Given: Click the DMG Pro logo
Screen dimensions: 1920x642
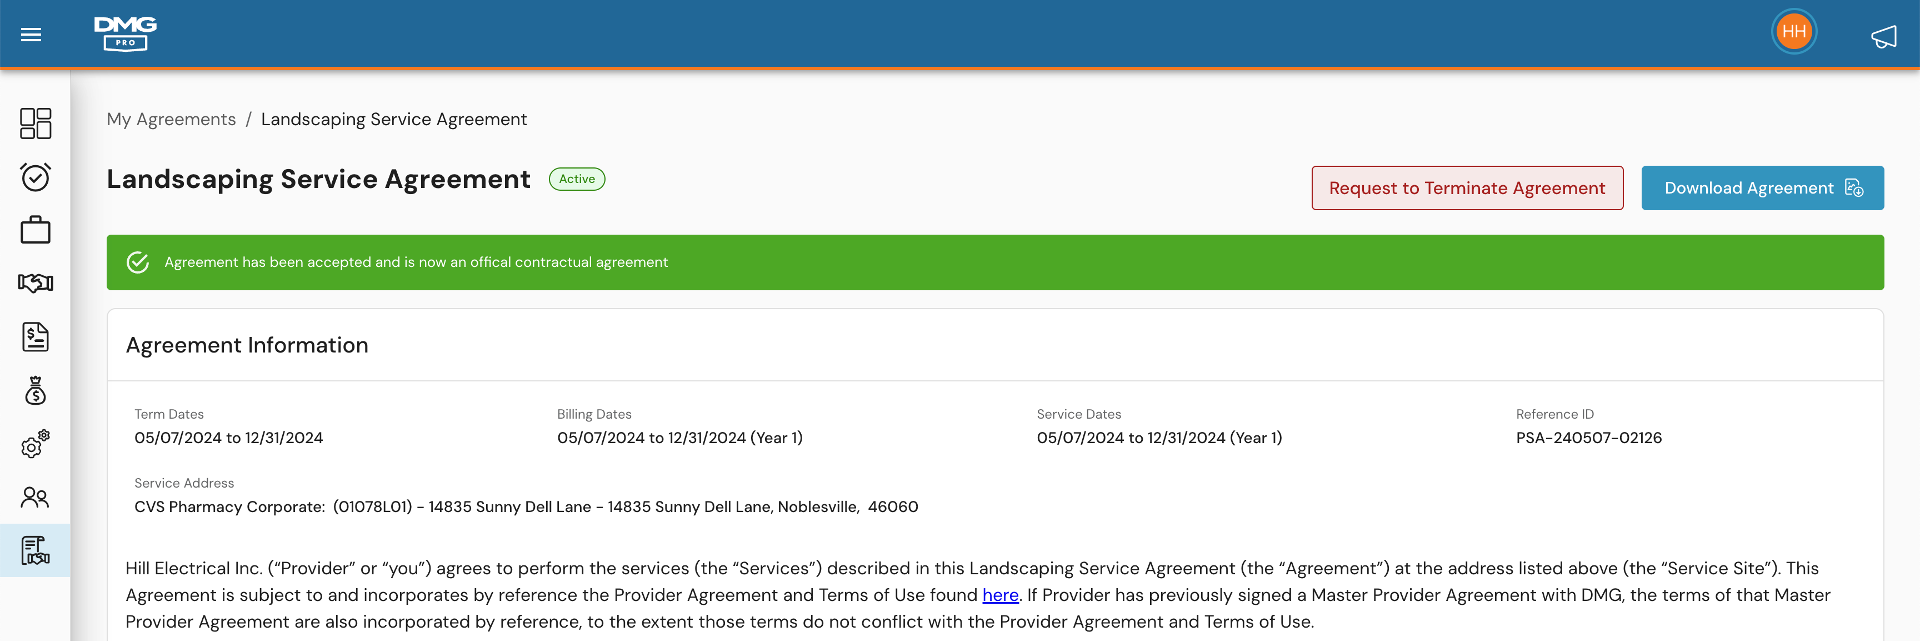Looking at the screenshot, I should (125, 34).
